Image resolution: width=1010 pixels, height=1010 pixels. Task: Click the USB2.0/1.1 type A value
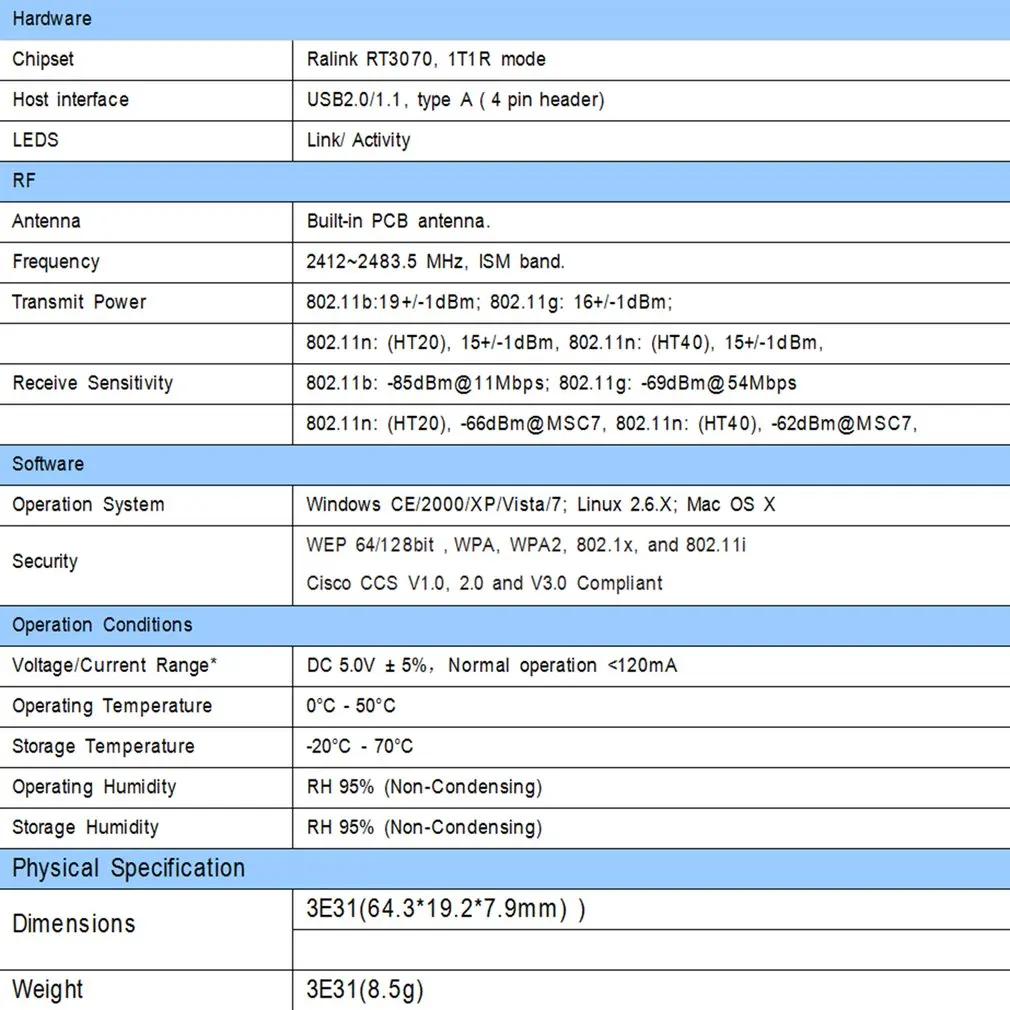(455, 100)
